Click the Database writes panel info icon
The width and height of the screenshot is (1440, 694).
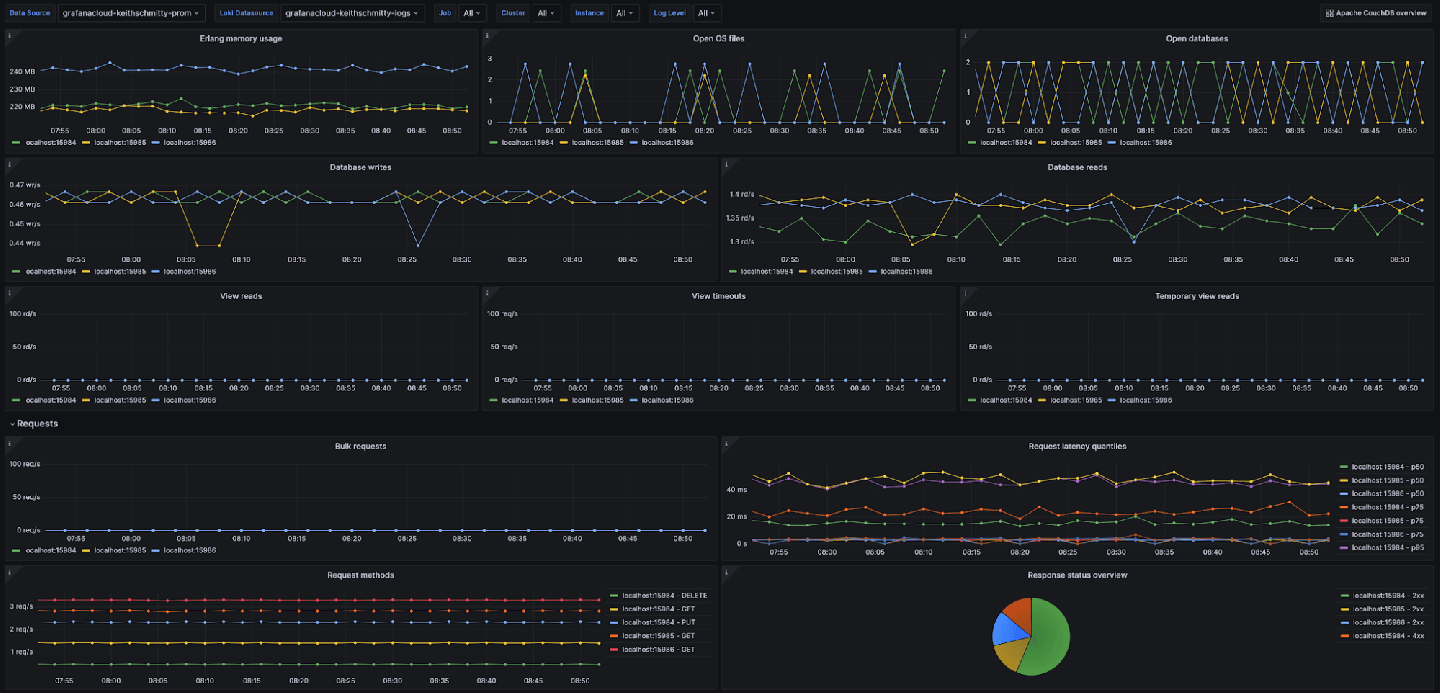(x=11, y=164)
